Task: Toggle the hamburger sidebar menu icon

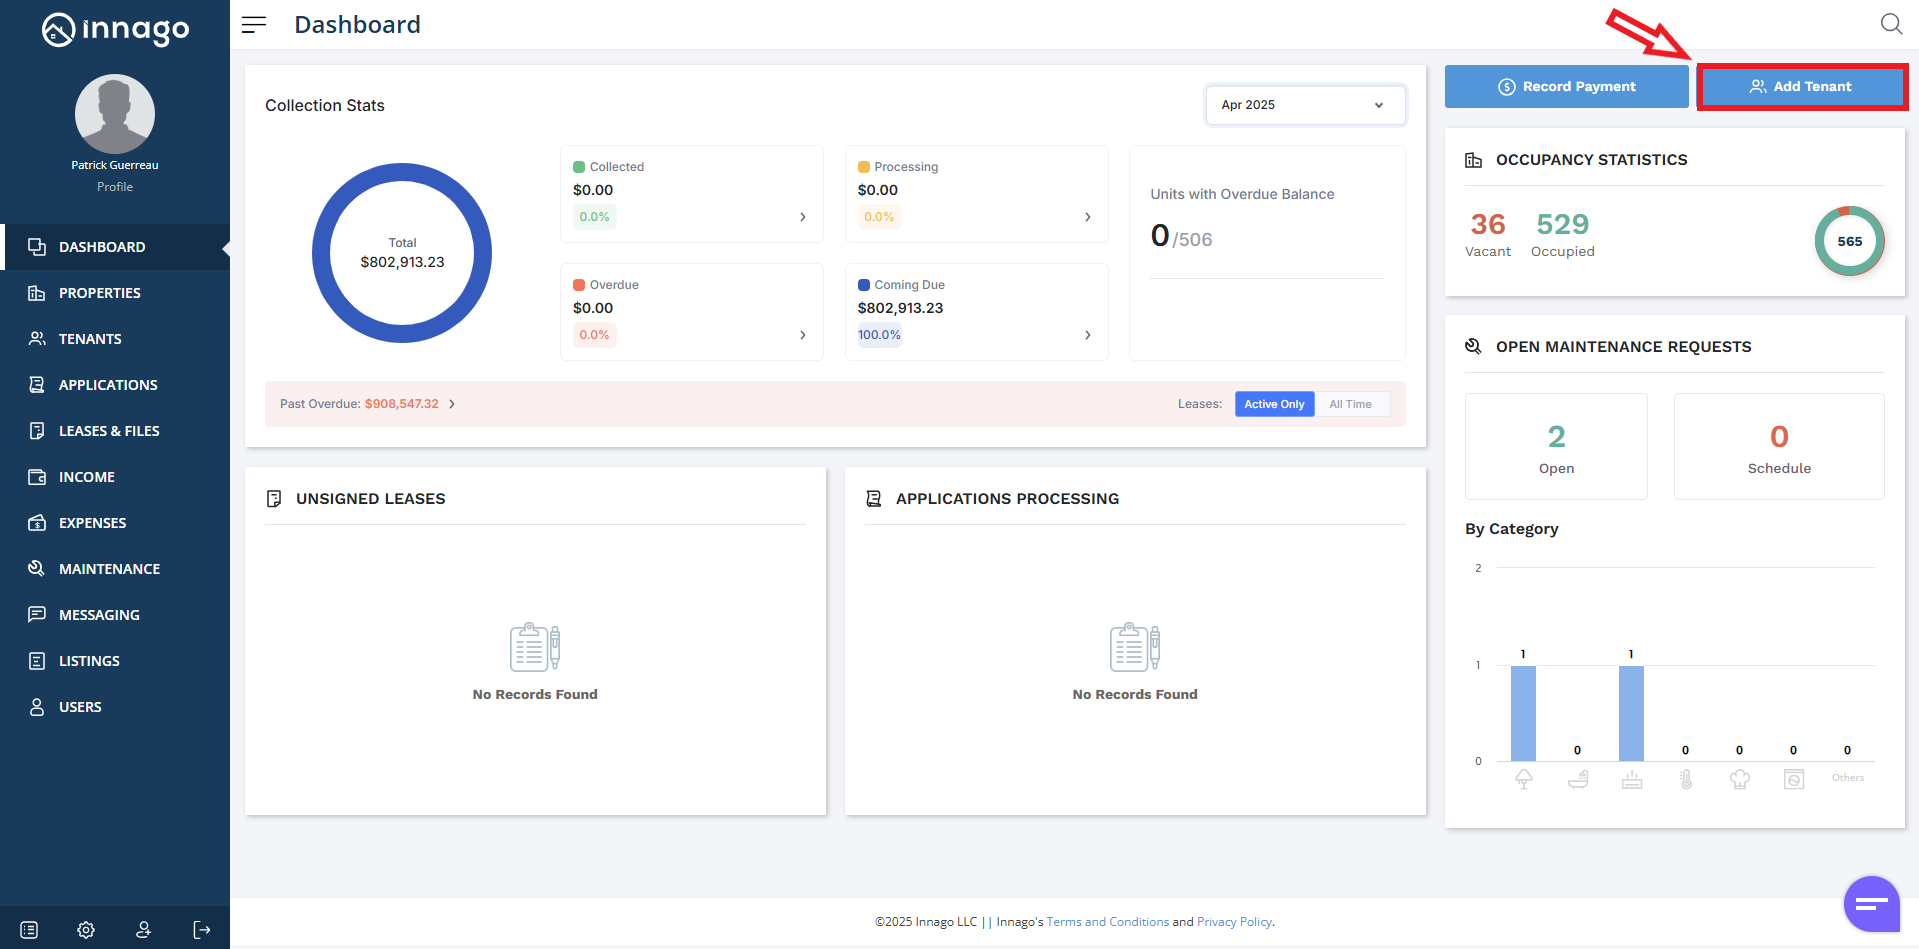Action: [254, 25]
